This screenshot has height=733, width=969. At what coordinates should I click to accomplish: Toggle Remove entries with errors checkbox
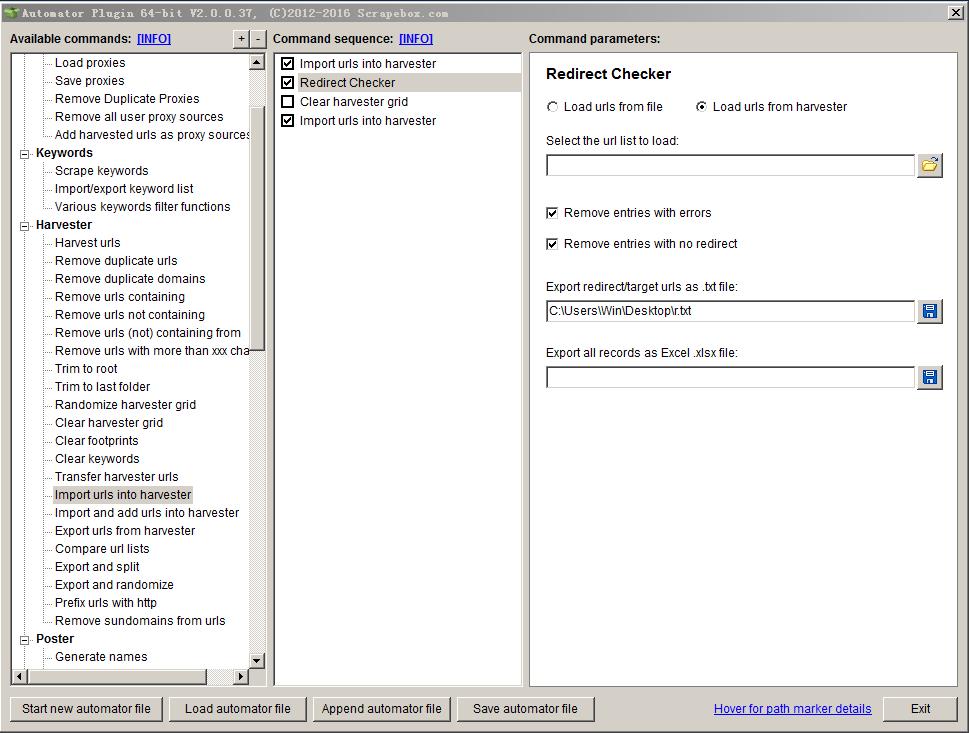tap(552, 213)
